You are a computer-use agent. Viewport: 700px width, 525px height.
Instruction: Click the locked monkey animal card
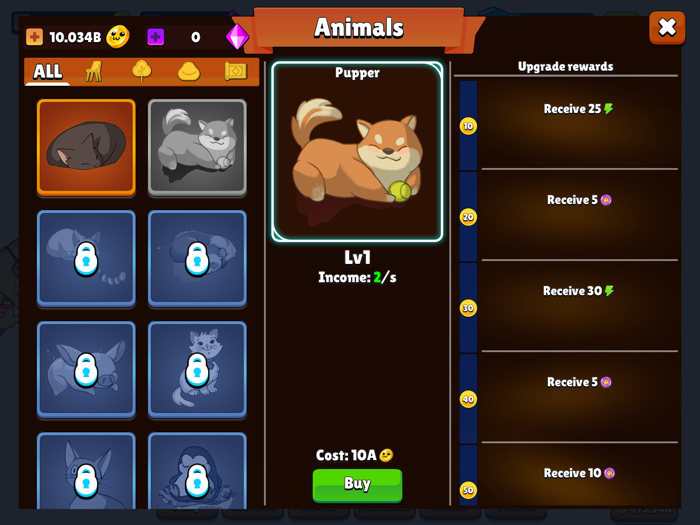(197, 471)
